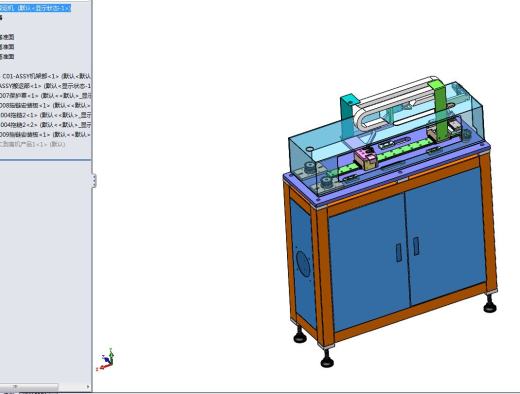Image resolution: width=520 pixels, height=394 pixels.
Task: Select the greyed-out suppressed 产品1<1> row
Action: click(32, 144)
